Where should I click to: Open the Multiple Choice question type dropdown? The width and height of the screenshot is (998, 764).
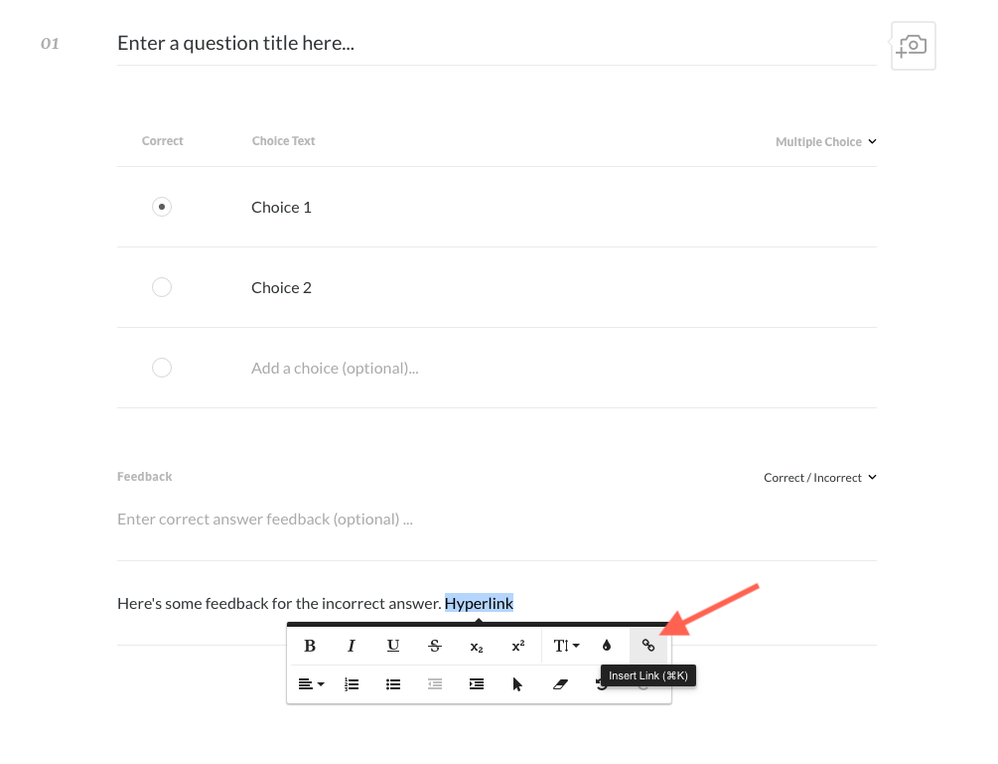826,142
